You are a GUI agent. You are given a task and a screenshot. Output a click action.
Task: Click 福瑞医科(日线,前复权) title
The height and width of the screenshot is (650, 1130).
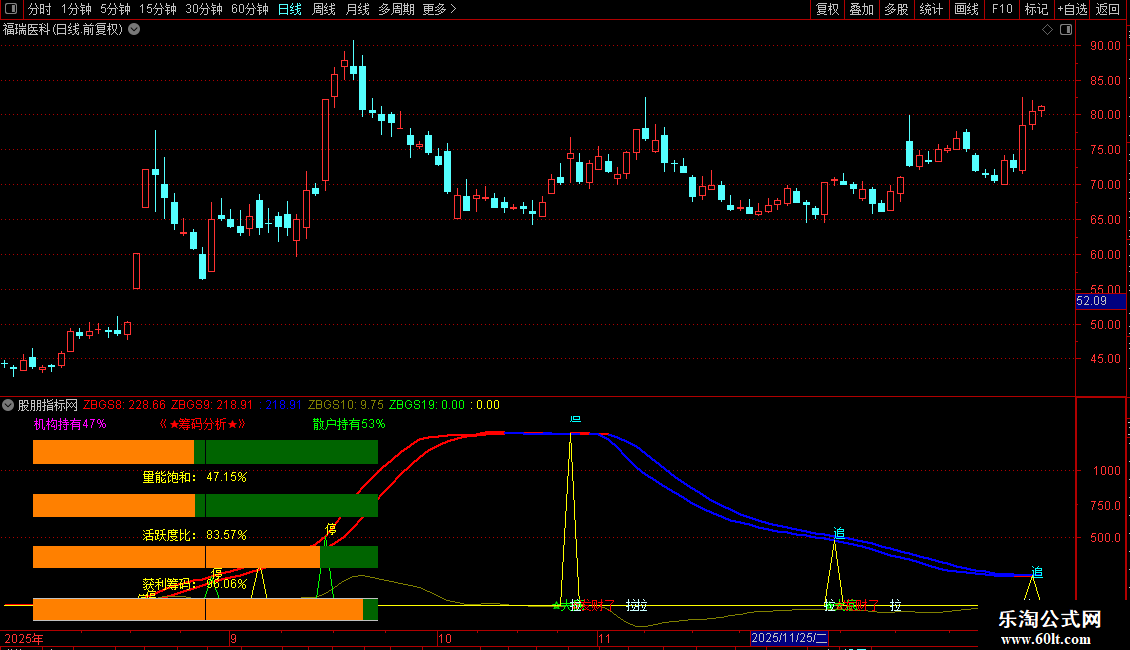(x=63, y=30)
